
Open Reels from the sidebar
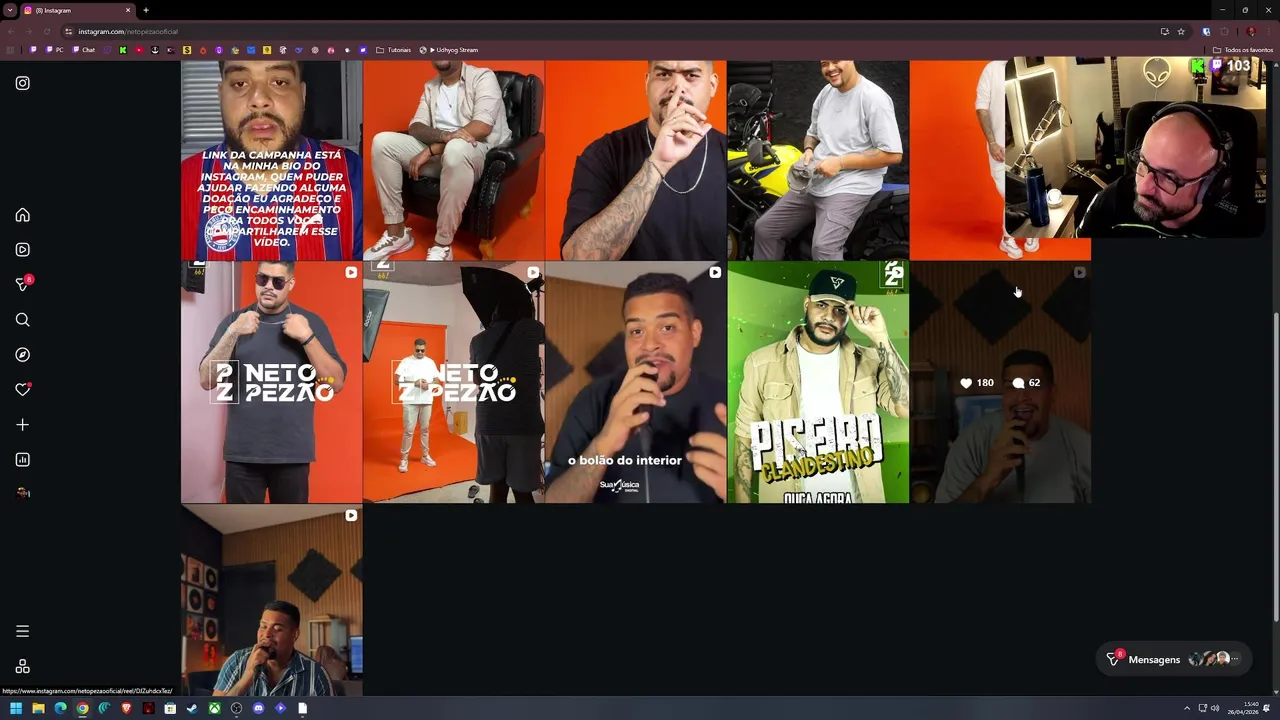pyautogui.click(x=22, y=250)
